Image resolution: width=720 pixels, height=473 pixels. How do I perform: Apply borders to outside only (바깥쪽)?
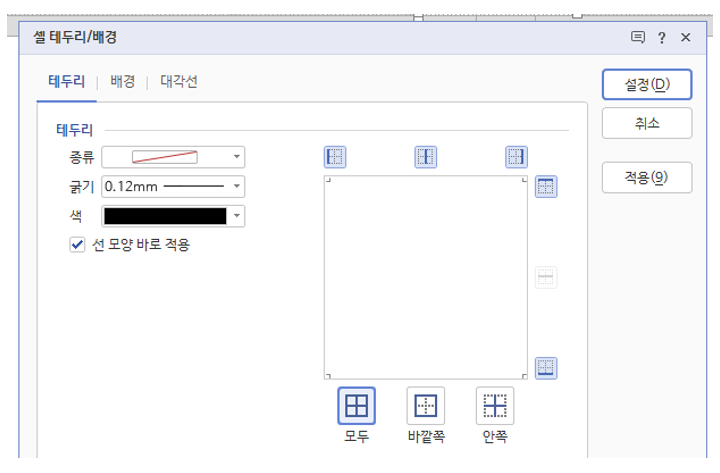pyautogui.click(x=426, y=405)
